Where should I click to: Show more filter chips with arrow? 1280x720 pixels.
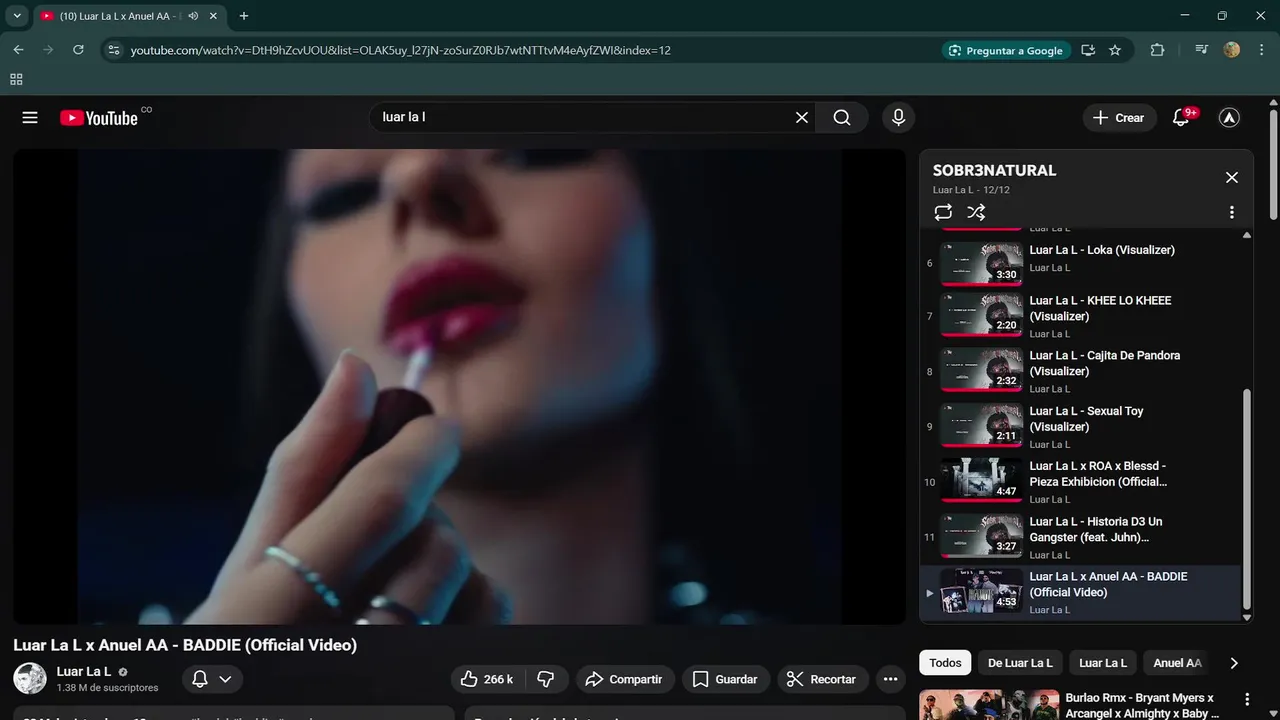1234,663
